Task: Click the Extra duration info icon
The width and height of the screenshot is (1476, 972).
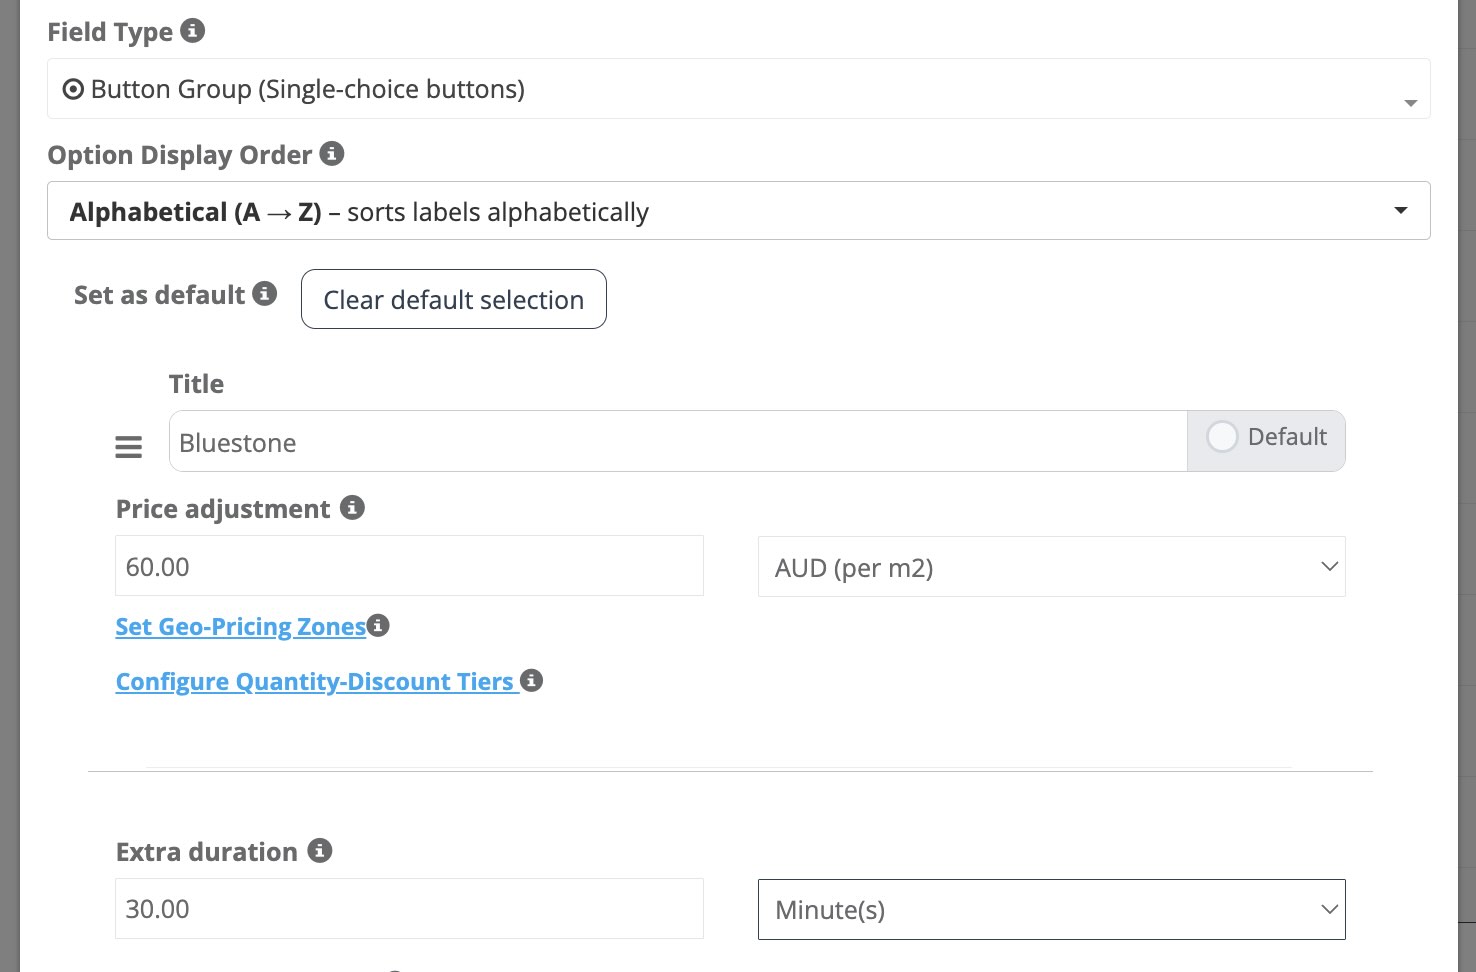Action: click(320, 851)
